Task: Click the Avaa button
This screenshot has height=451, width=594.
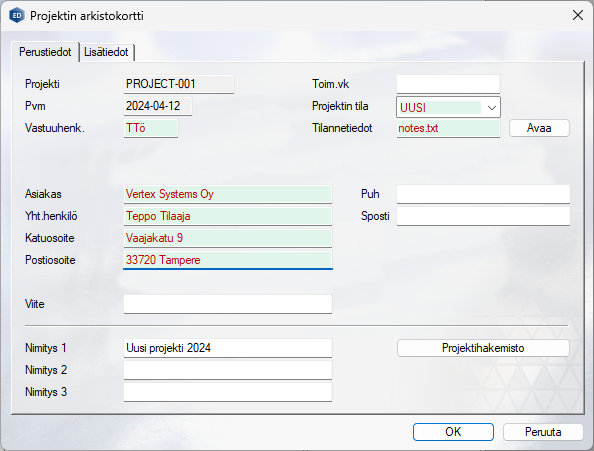Action: [x=539, y=128]
